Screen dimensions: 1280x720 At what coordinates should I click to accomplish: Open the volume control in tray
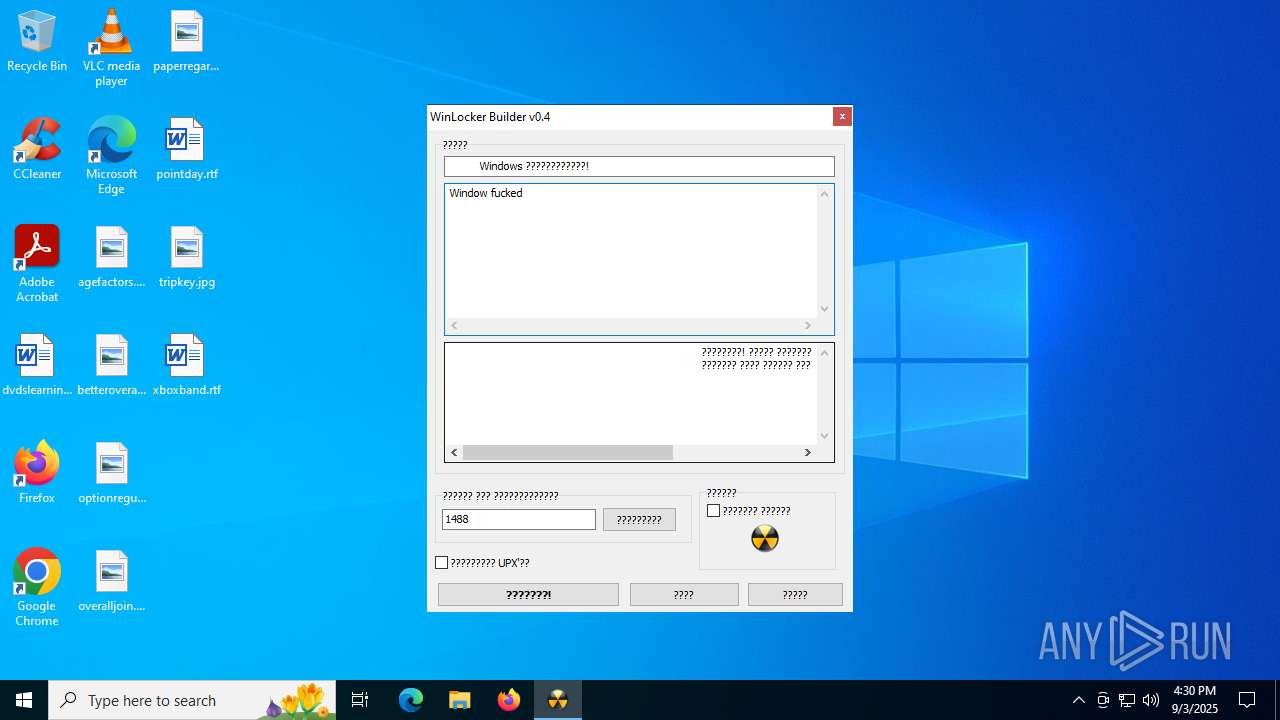(x=1151, y=700)
